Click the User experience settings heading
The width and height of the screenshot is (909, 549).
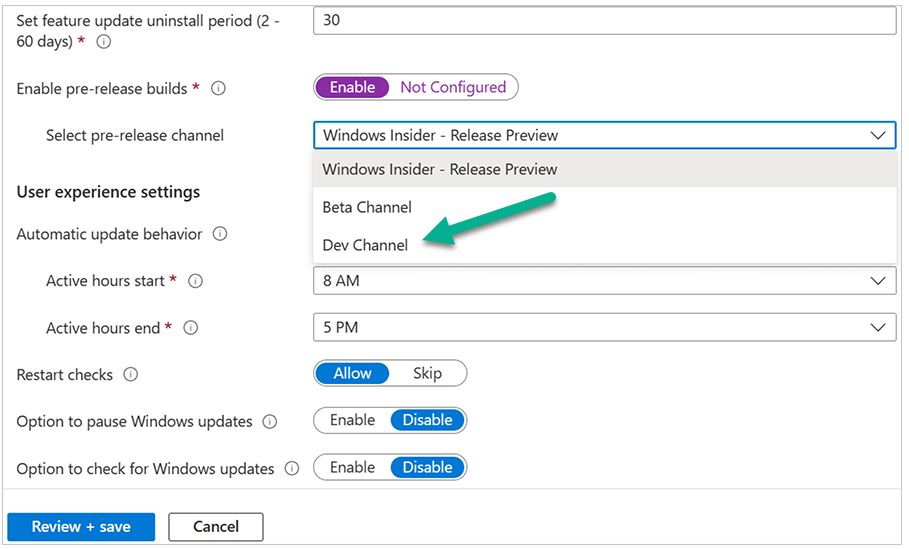click(x=108, y=192)
